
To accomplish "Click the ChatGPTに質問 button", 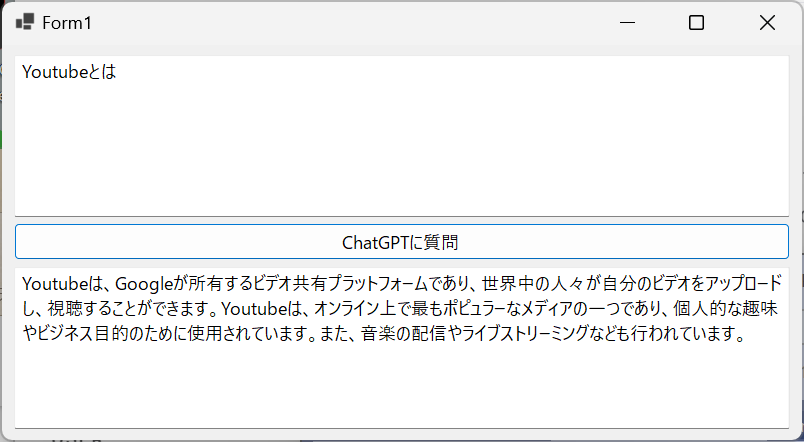I will [401, 242].
